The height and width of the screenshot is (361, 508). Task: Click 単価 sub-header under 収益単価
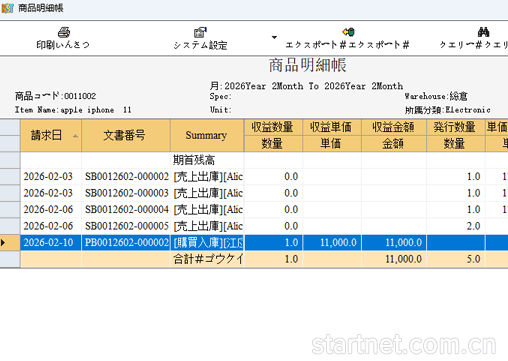(332, 144)
